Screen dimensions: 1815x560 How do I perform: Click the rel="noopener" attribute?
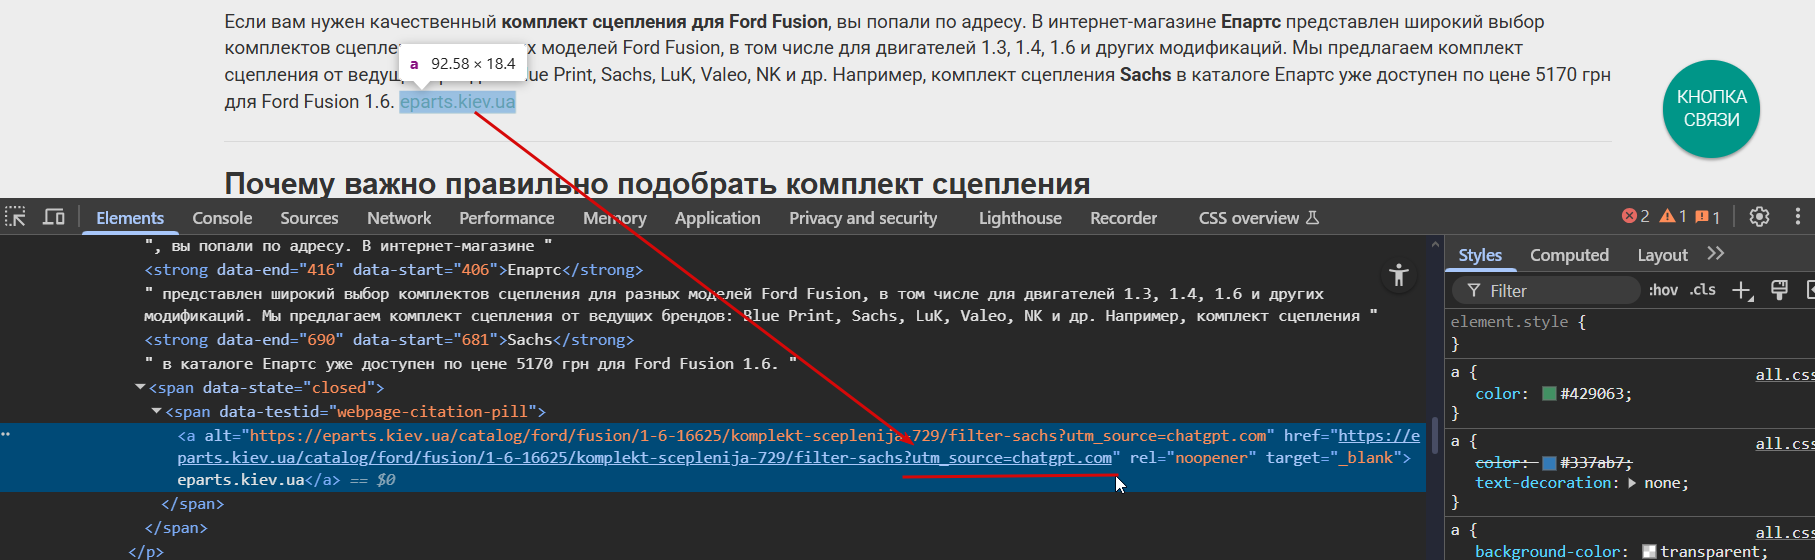(1193, 458)
